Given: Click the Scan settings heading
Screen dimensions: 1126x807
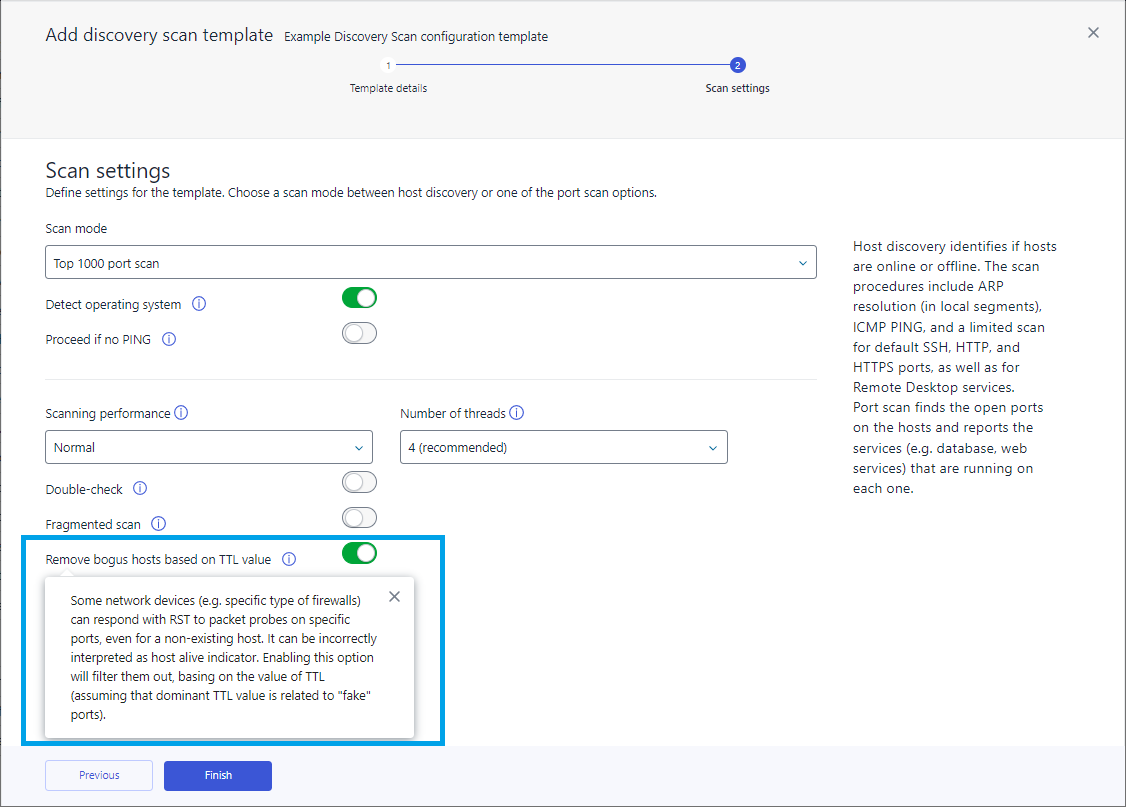Looking at the screenshot, I should point(108,171).
